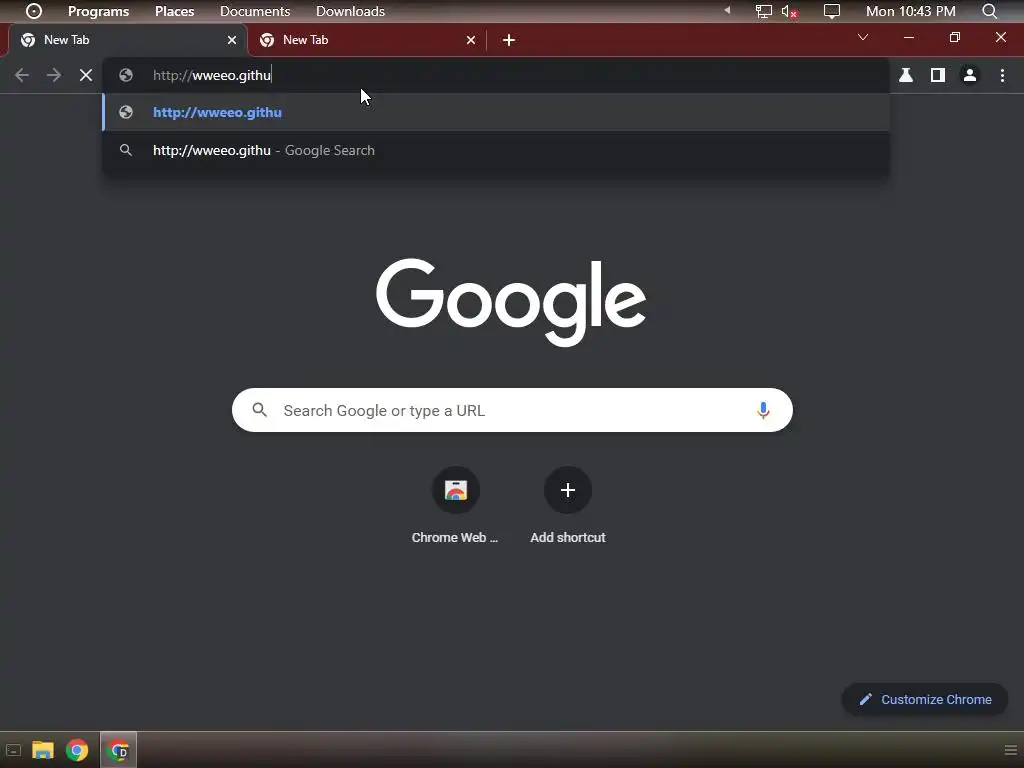Screen dimensions: 1024x768
Task: Expand hidden tray icons arrow
Action: click(x=727, y=10)
